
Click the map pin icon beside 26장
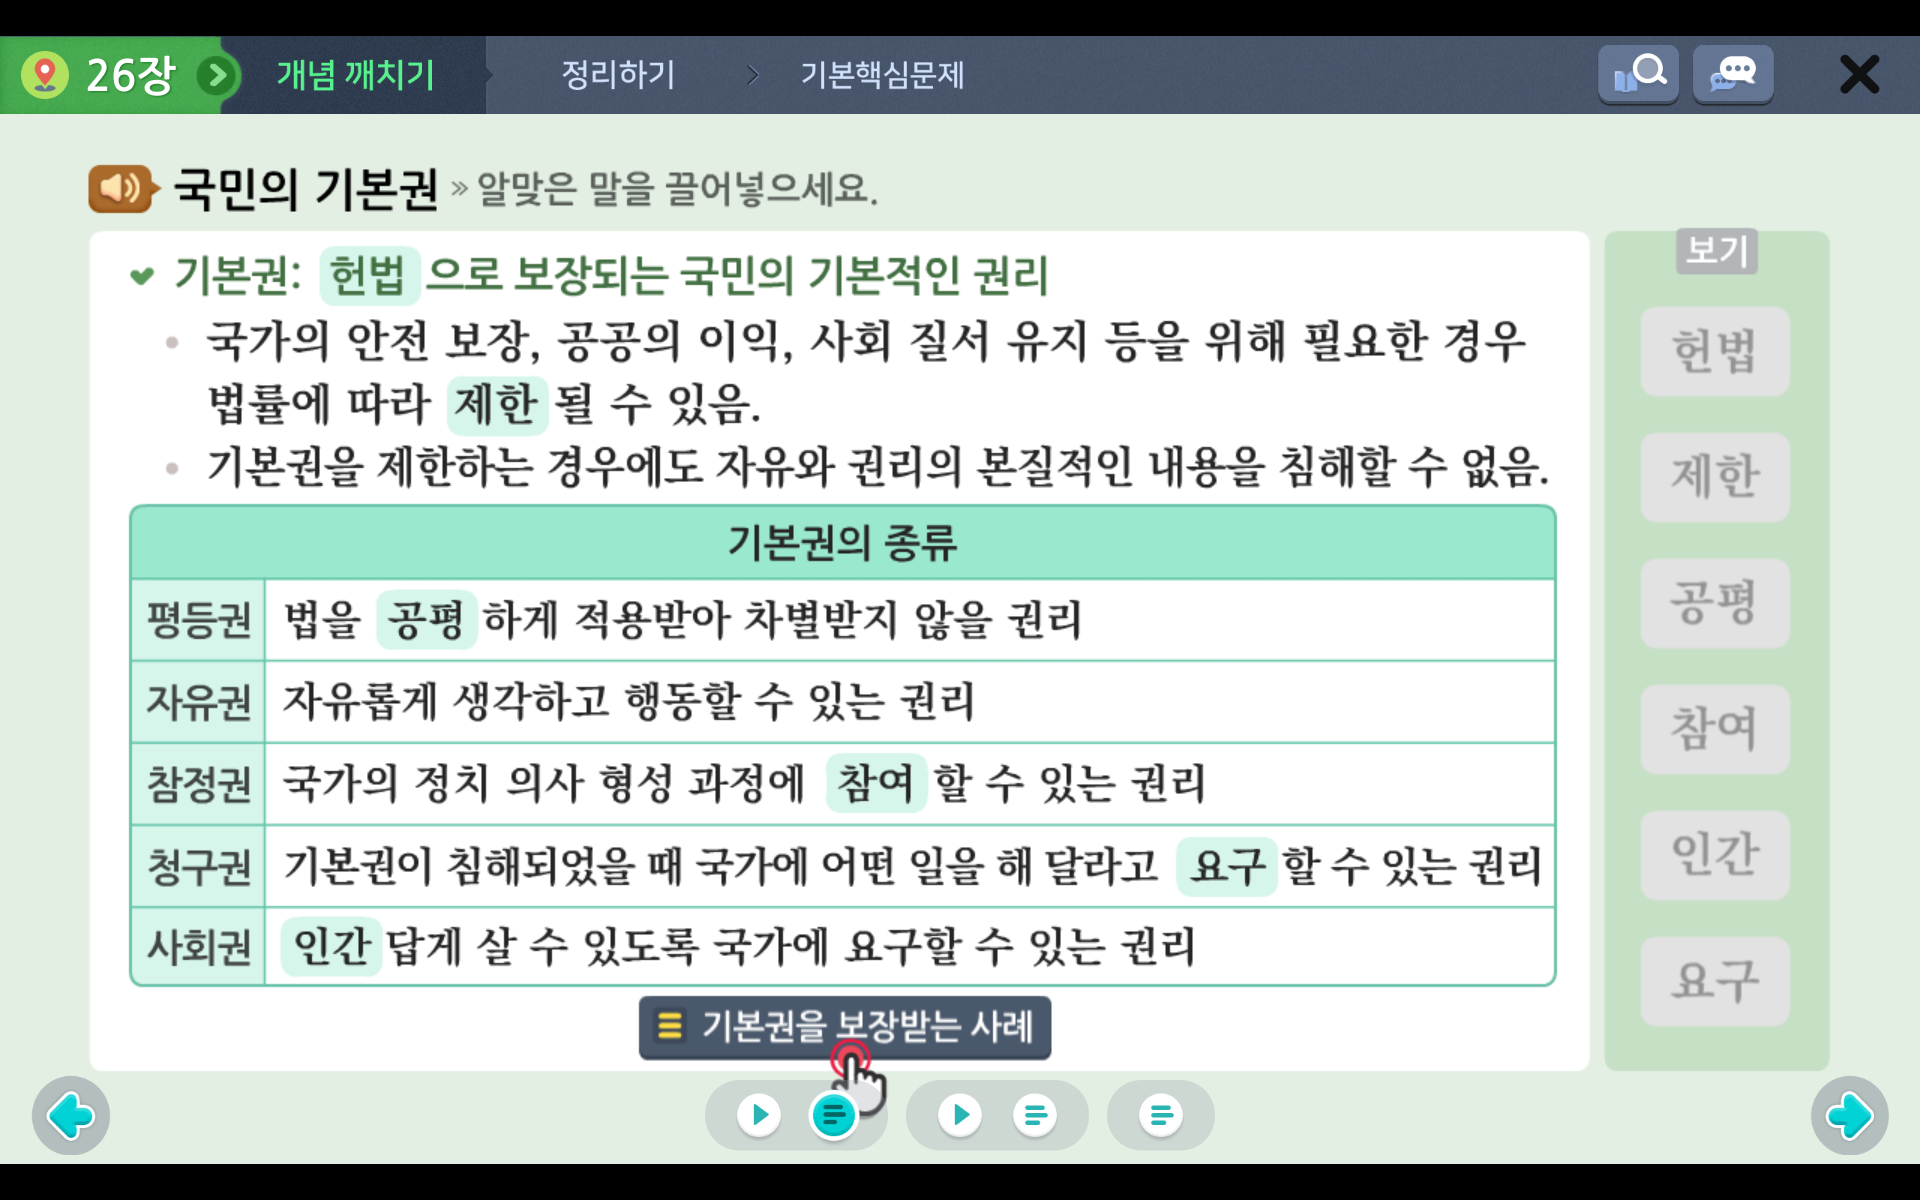[45, 75]
